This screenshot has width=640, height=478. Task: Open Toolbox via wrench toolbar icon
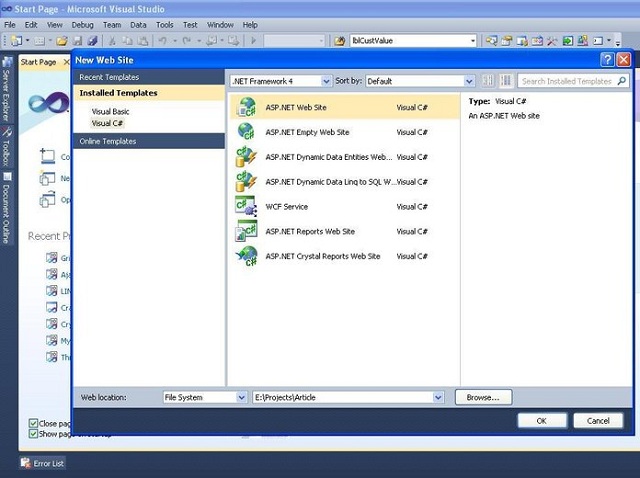tap(552, 40)
